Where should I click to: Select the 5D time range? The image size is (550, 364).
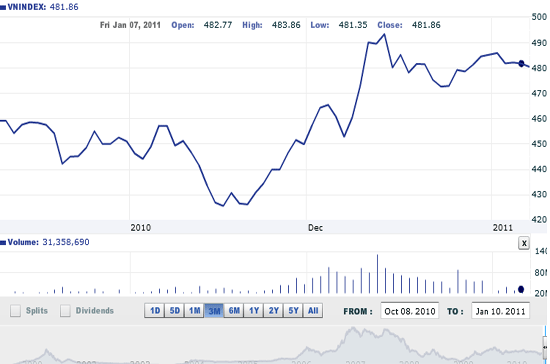174,311
